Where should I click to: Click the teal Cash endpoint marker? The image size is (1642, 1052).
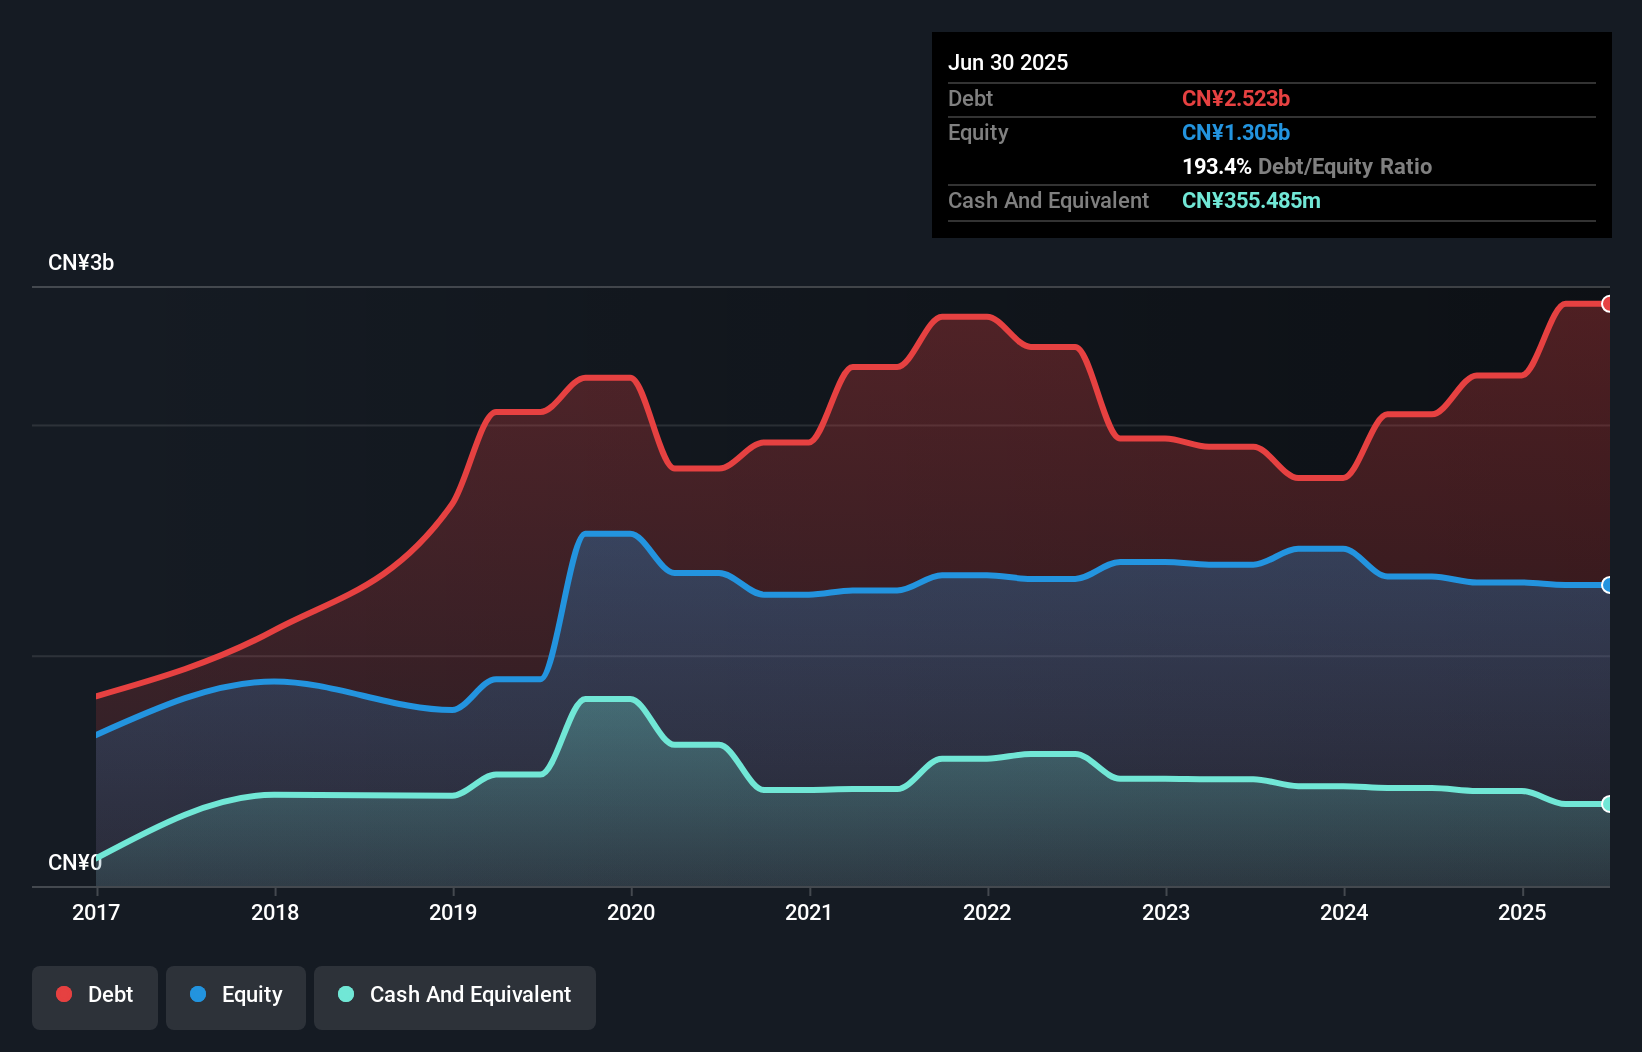[x=1607, y=804]
